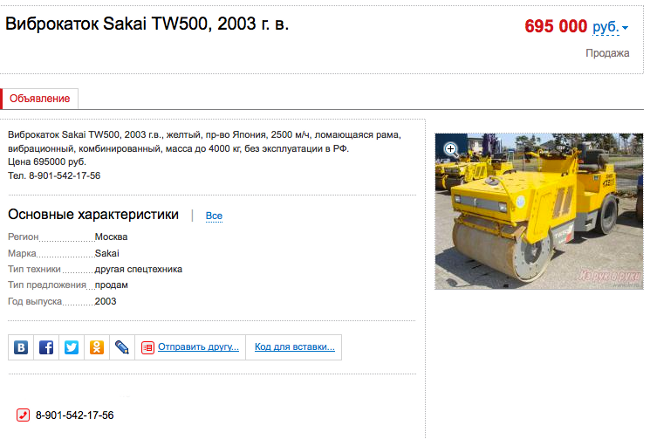
Task: Expand all characteristics via Все
Action: tap(214, 216)
